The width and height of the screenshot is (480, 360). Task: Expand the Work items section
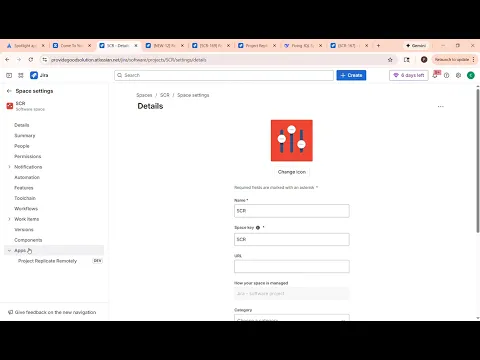coord(9,219)
